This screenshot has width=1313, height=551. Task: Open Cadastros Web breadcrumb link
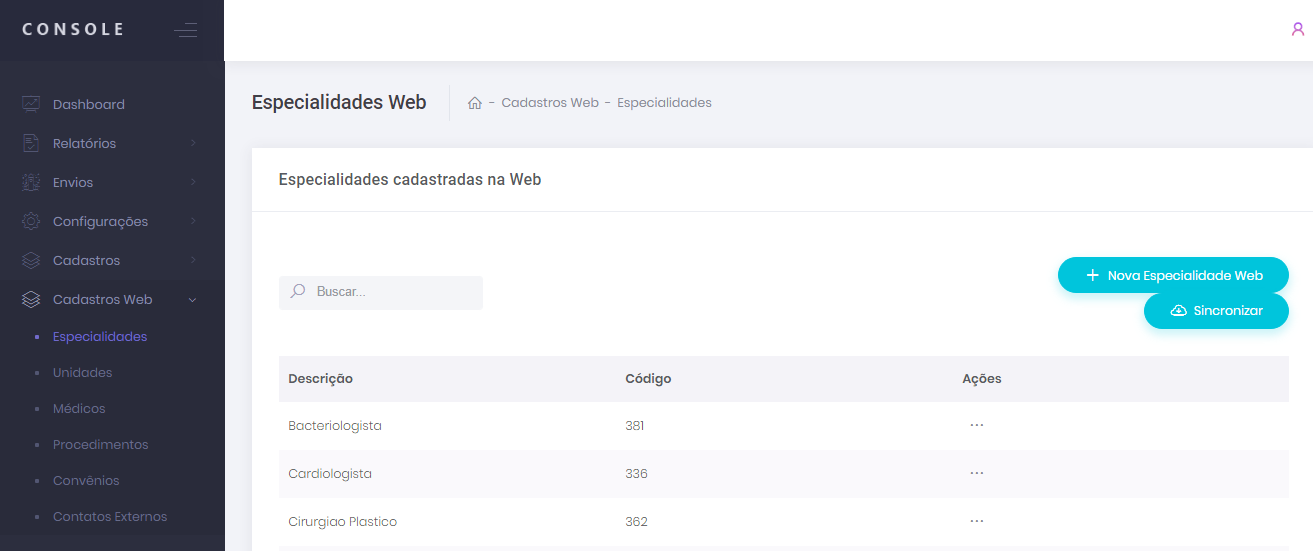549,103
